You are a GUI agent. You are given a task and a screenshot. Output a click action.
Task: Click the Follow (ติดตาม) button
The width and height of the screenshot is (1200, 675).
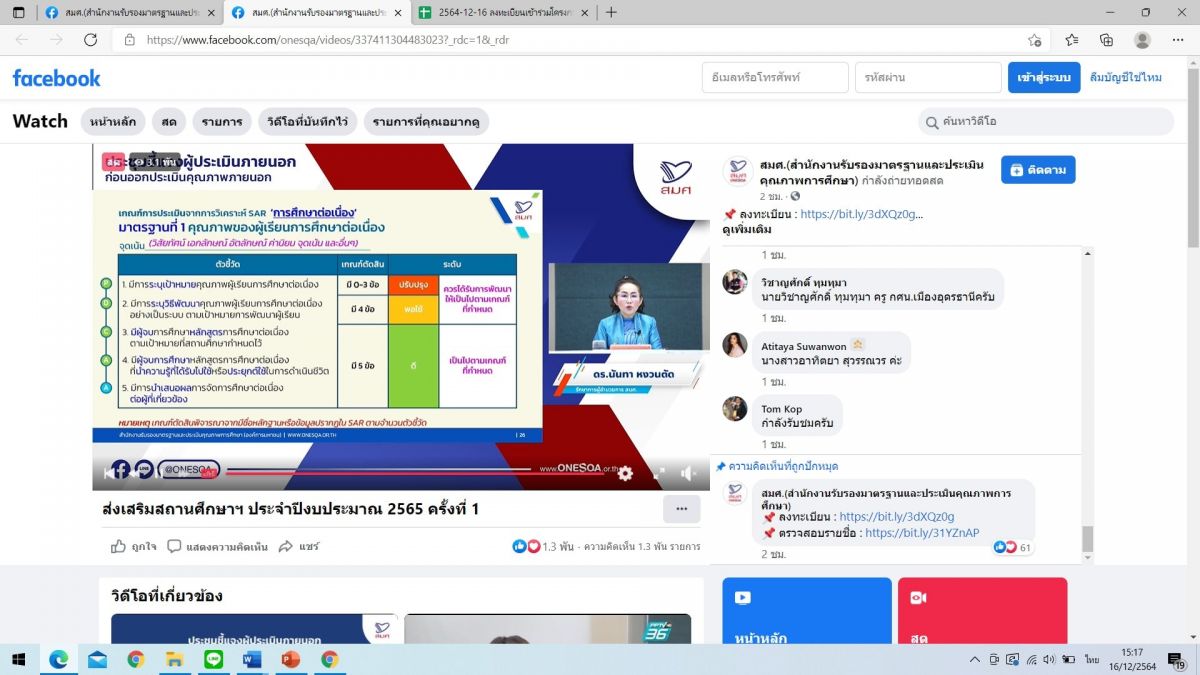(1038, 170)
